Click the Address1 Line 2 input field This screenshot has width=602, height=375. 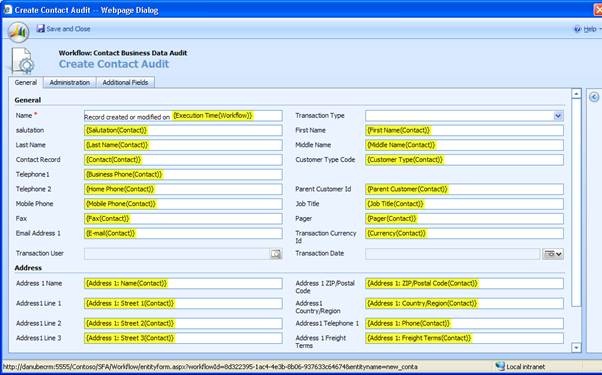(x=183, y=324)
